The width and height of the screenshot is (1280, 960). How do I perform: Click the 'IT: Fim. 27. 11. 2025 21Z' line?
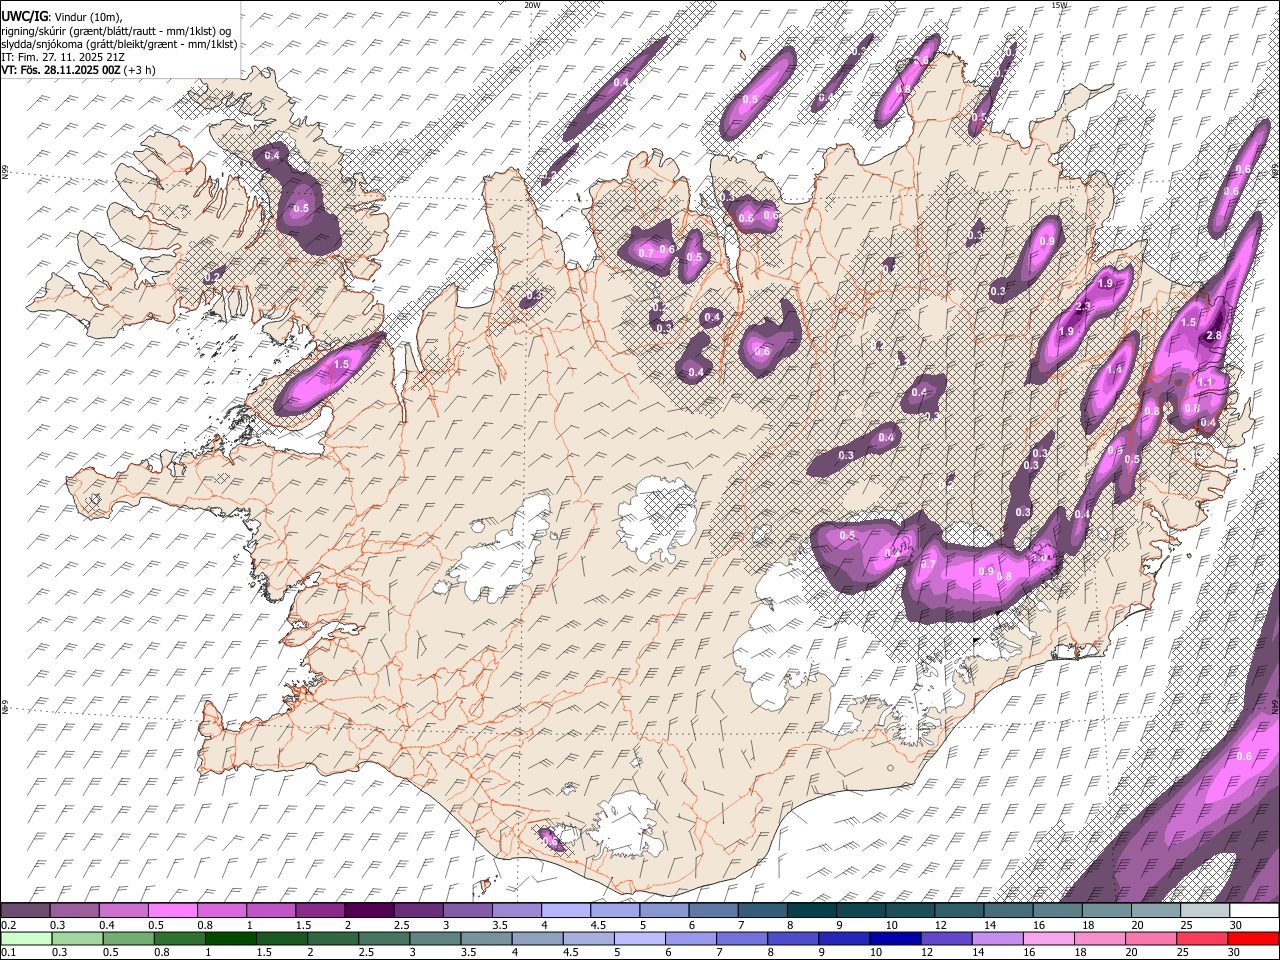point(64,57)
